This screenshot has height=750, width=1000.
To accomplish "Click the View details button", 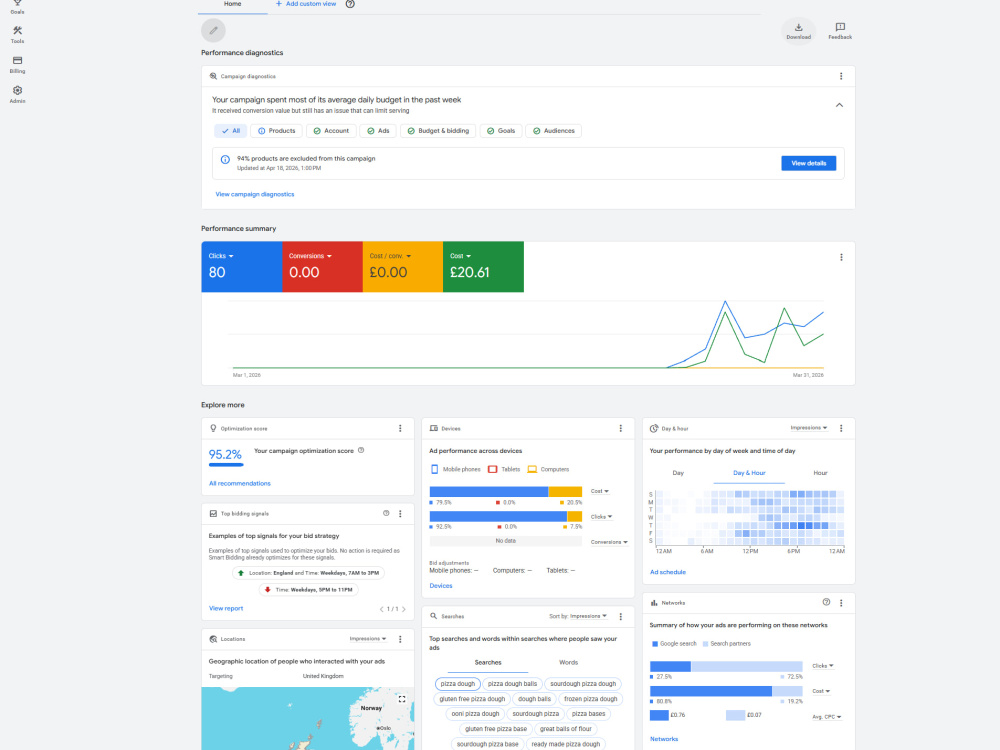I will (x=809, y=163).
